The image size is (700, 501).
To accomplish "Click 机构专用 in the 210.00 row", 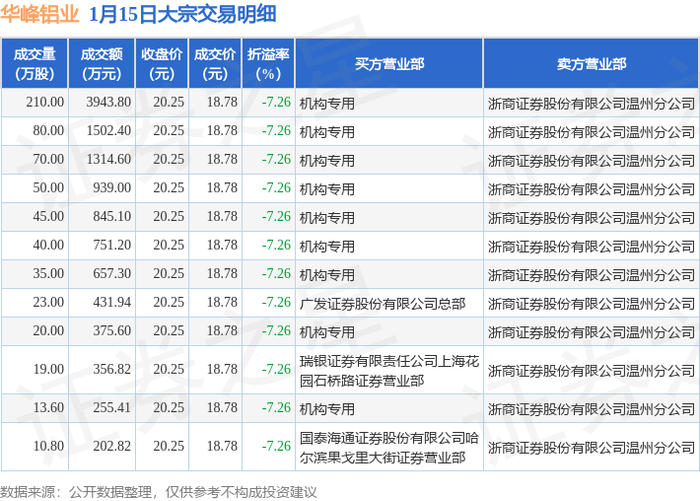I will click(x=327, y=104).
